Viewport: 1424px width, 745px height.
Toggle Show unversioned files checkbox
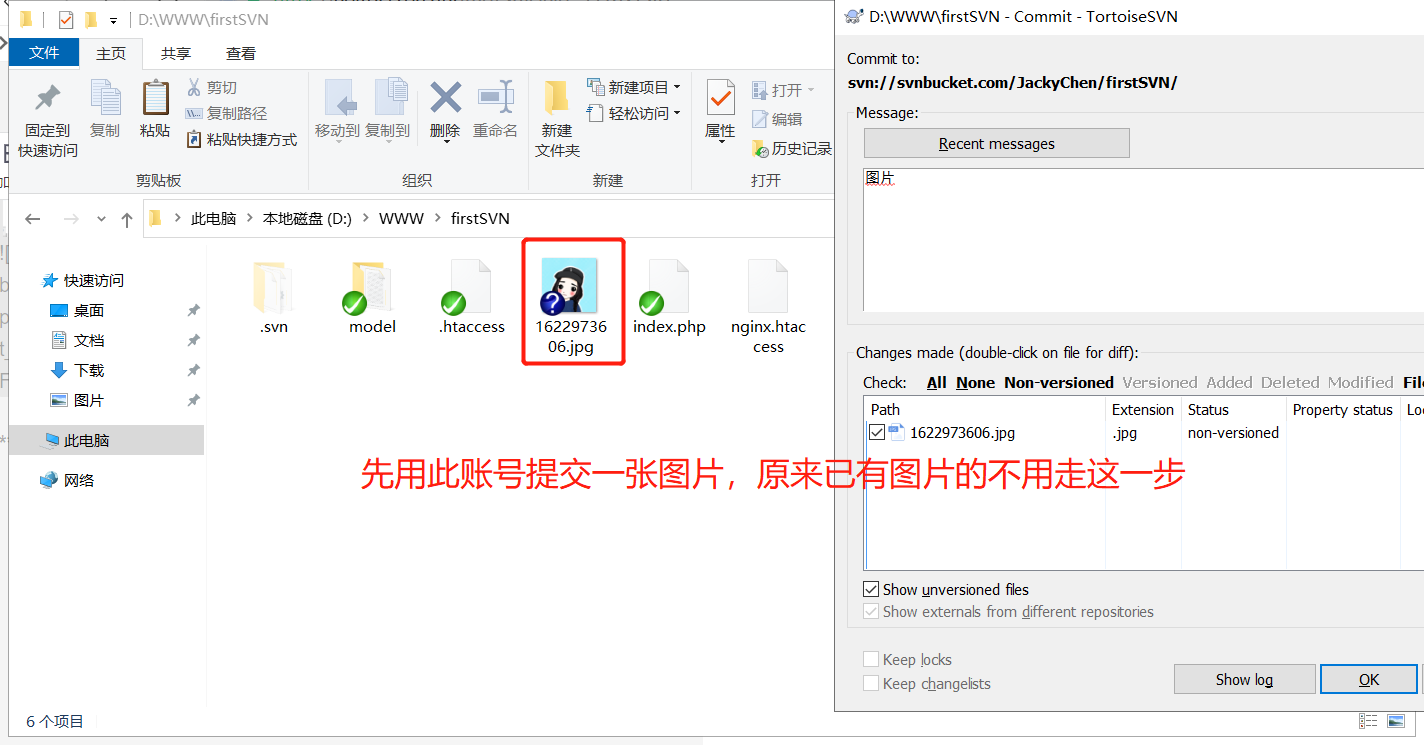point(871,589)
